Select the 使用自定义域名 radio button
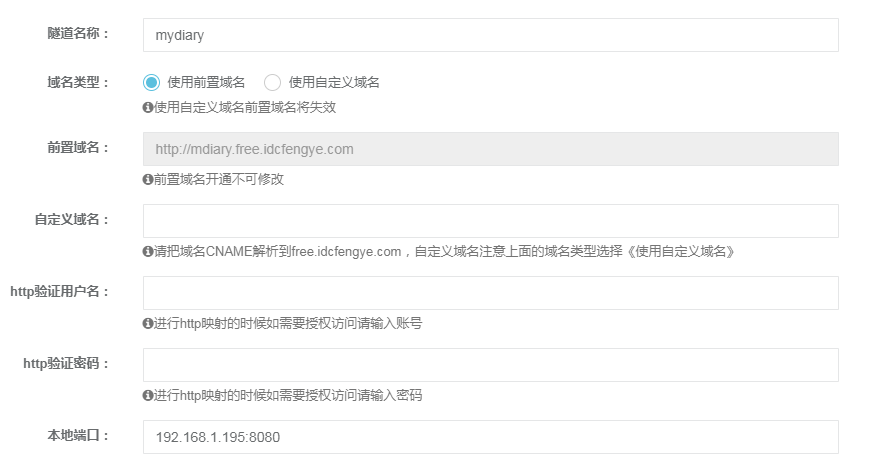Image resolution: width=874 pixels, height=459 pixels. click(272, 83)
